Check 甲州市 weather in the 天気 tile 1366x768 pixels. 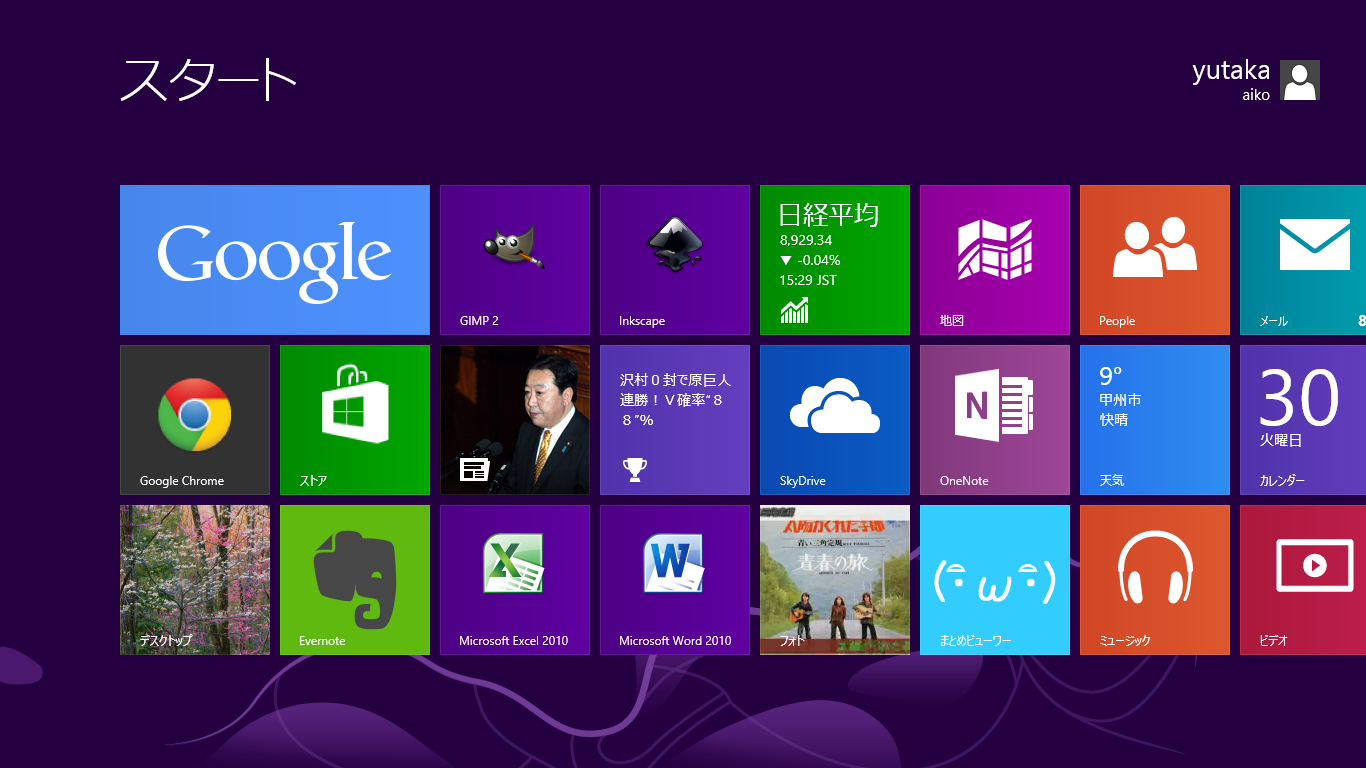(1154, 420)
